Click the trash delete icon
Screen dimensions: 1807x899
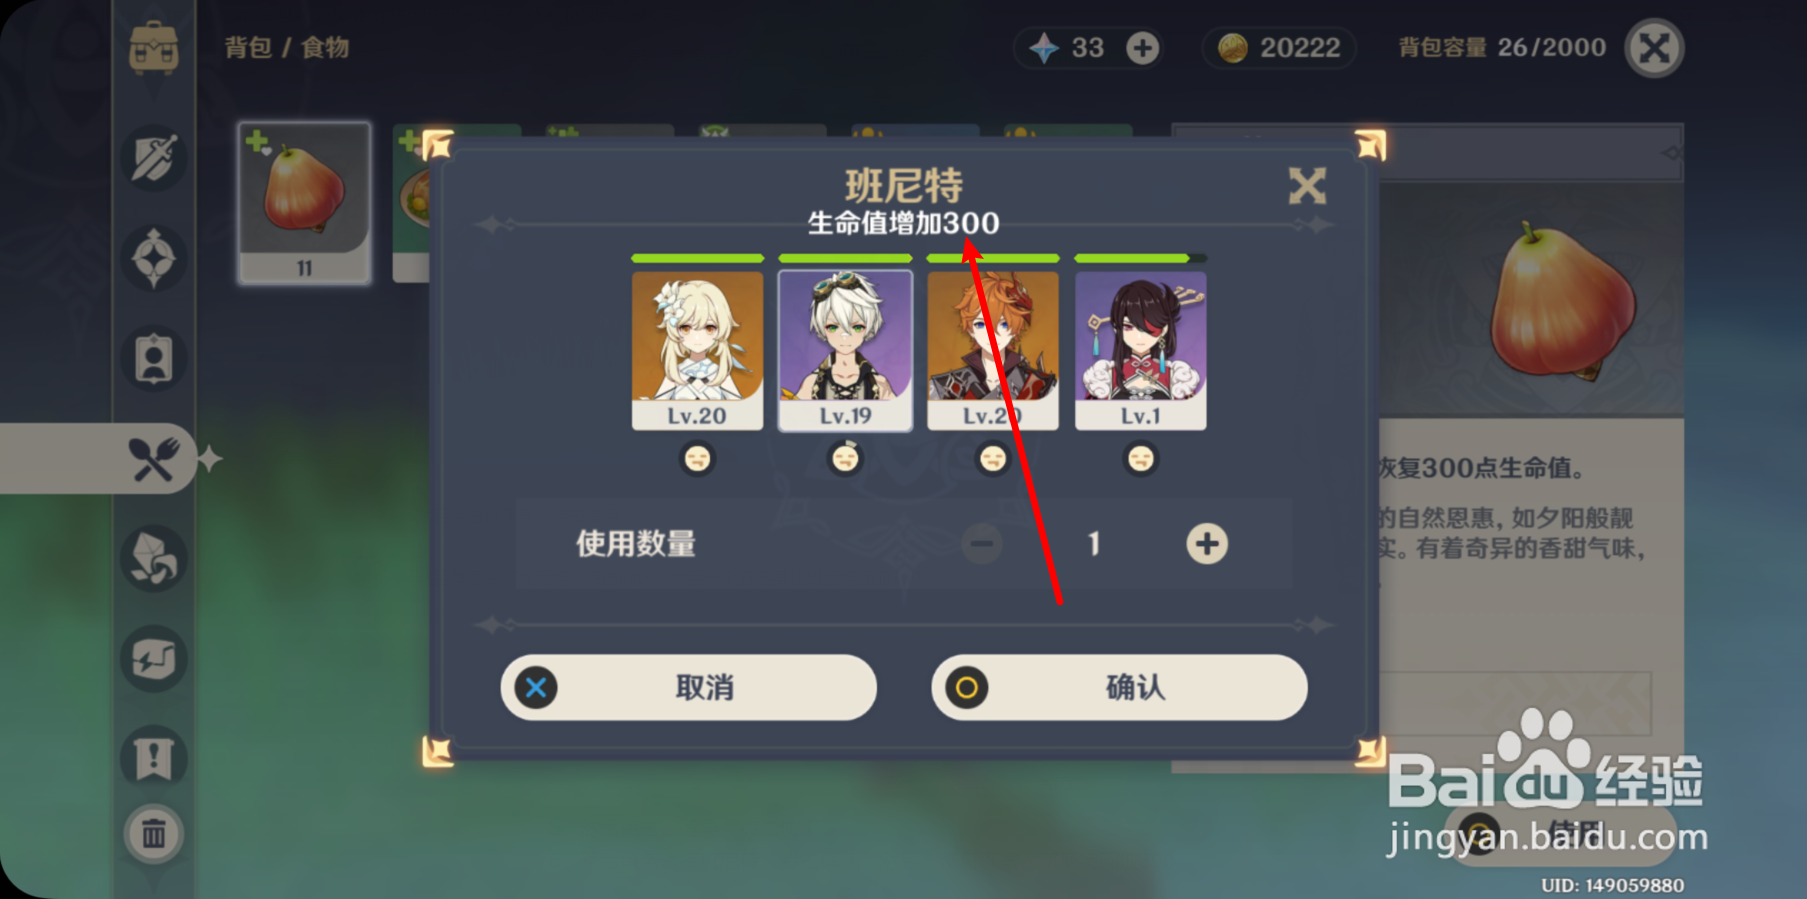click(x=154, y=833)
